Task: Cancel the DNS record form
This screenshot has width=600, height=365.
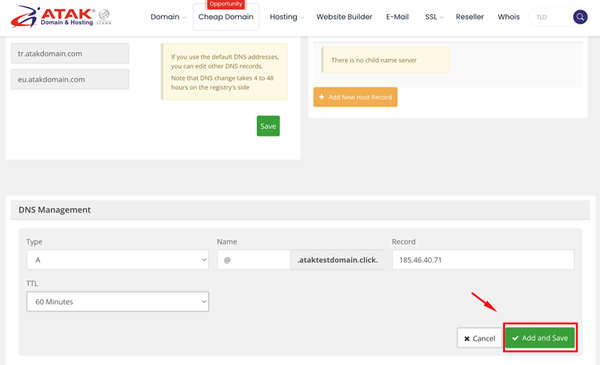Action: 479,338
